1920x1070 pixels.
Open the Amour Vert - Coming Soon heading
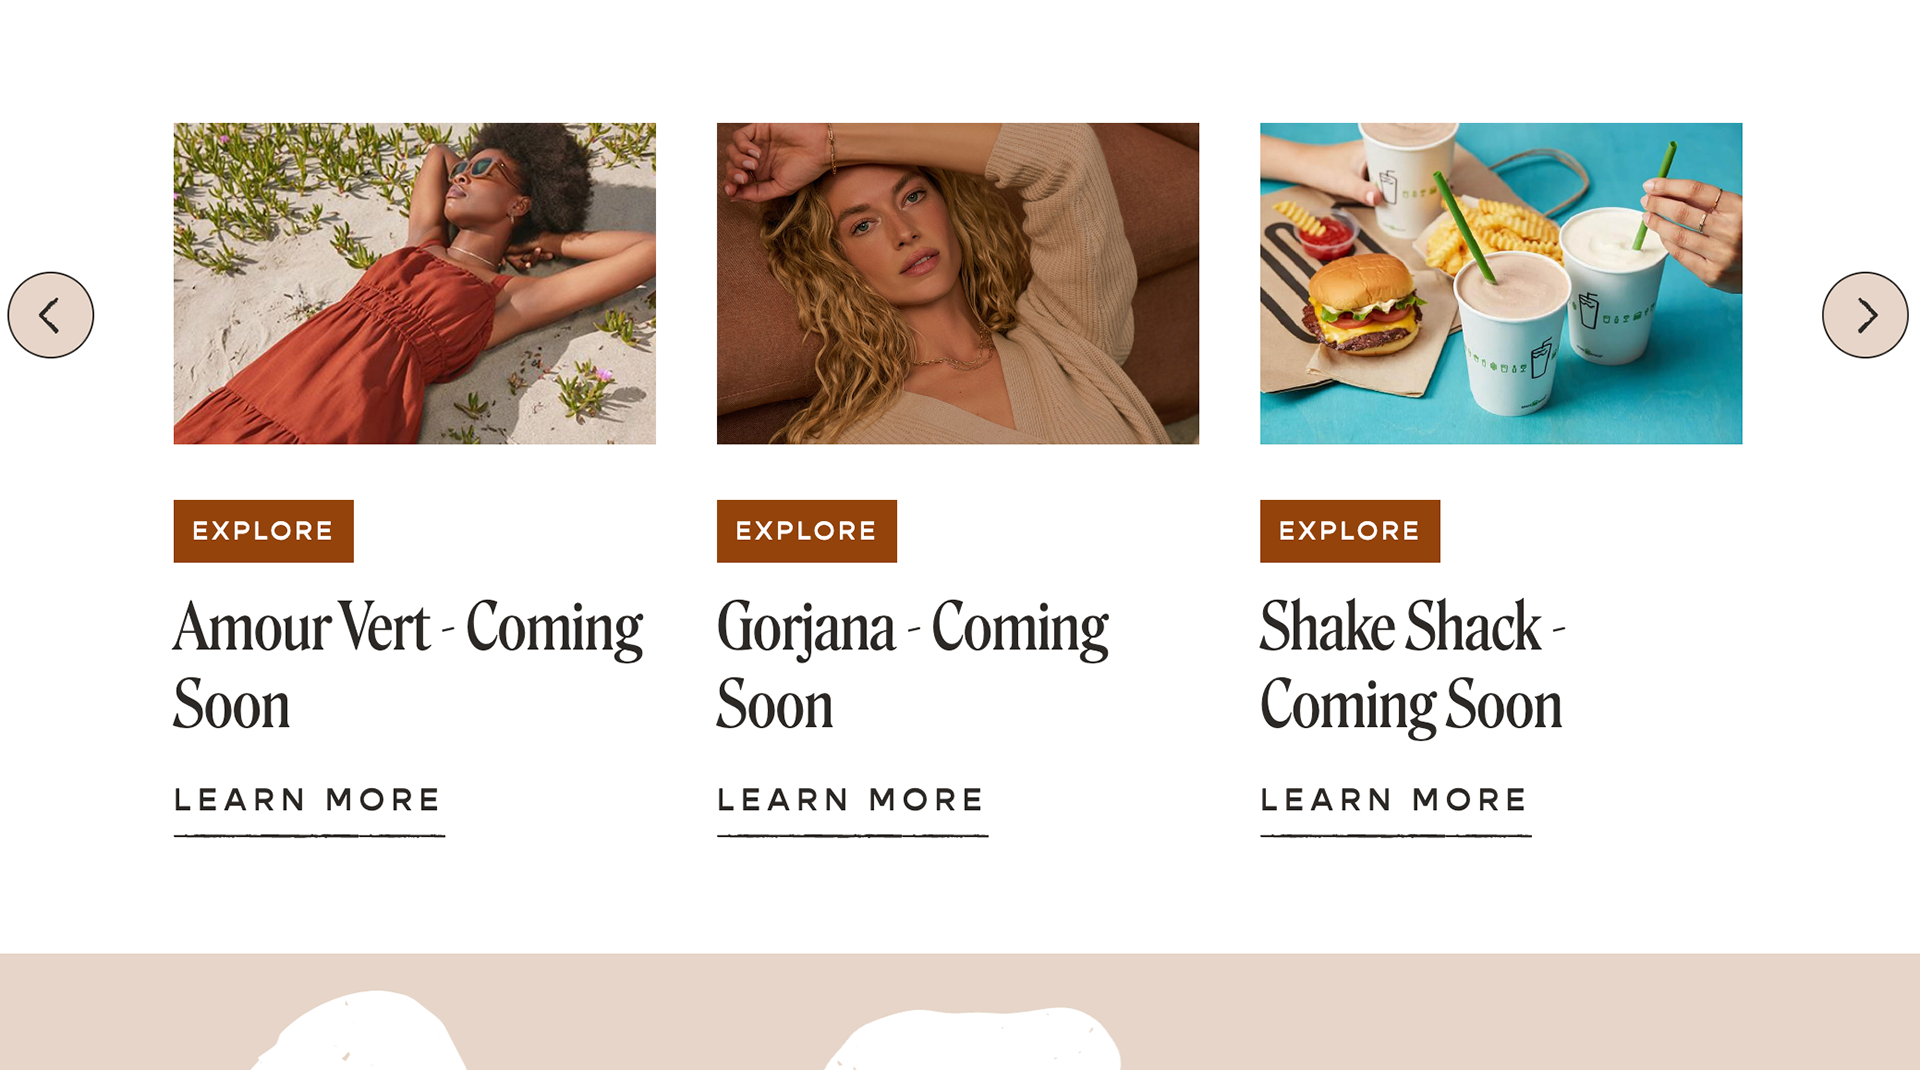point(408,665)
